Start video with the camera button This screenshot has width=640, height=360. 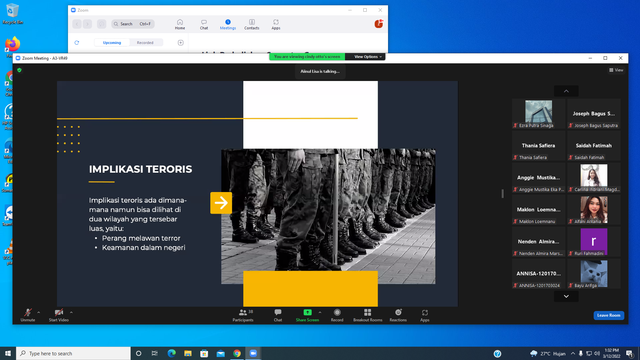coord(59,315)
